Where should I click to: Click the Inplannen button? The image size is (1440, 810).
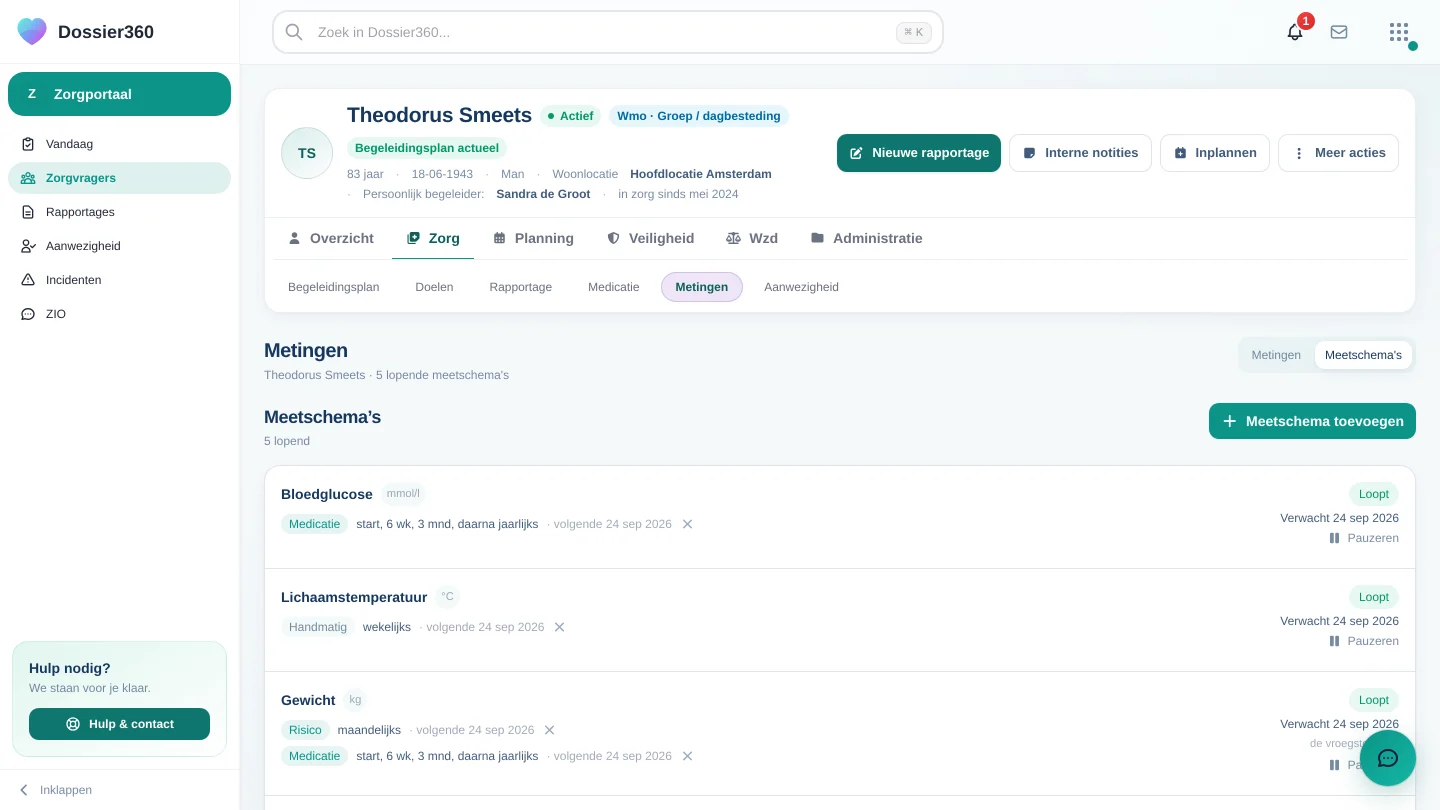pos(1215,153)
